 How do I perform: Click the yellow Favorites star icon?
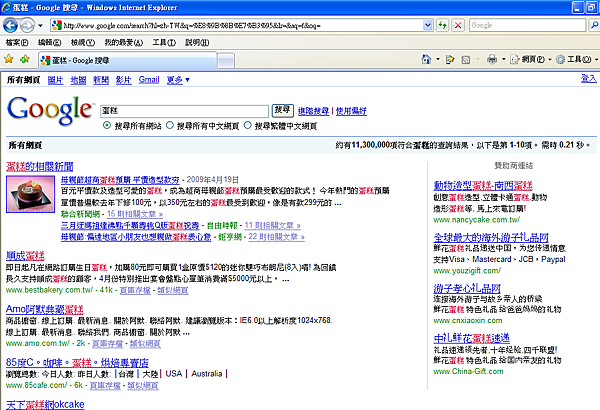pos(9,59)
